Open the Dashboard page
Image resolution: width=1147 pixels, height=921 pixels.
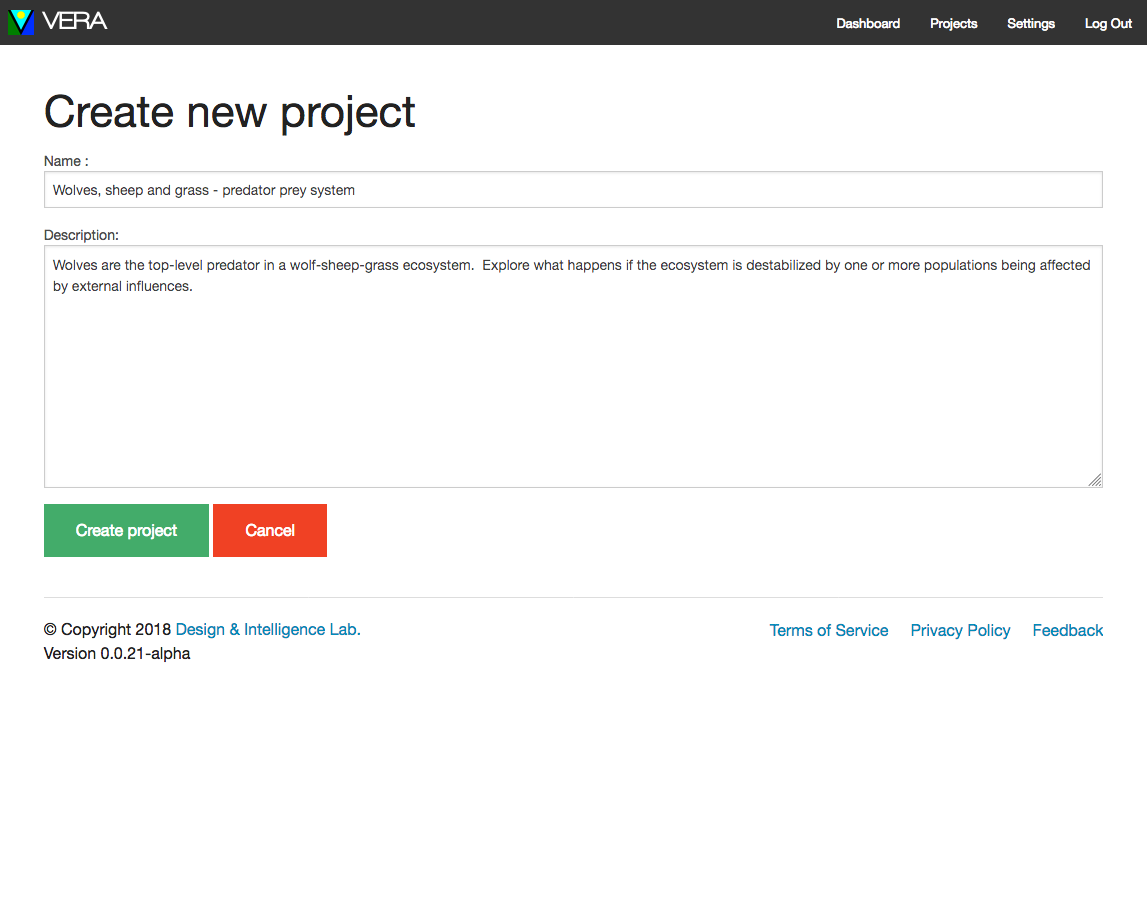867,23
